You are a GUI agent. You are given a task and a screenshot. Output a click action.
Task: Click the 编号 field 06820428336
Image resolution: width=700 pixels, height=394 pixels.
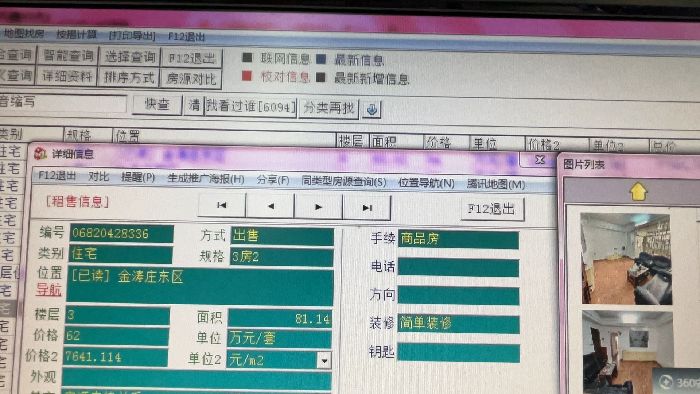tap(121, 233)
